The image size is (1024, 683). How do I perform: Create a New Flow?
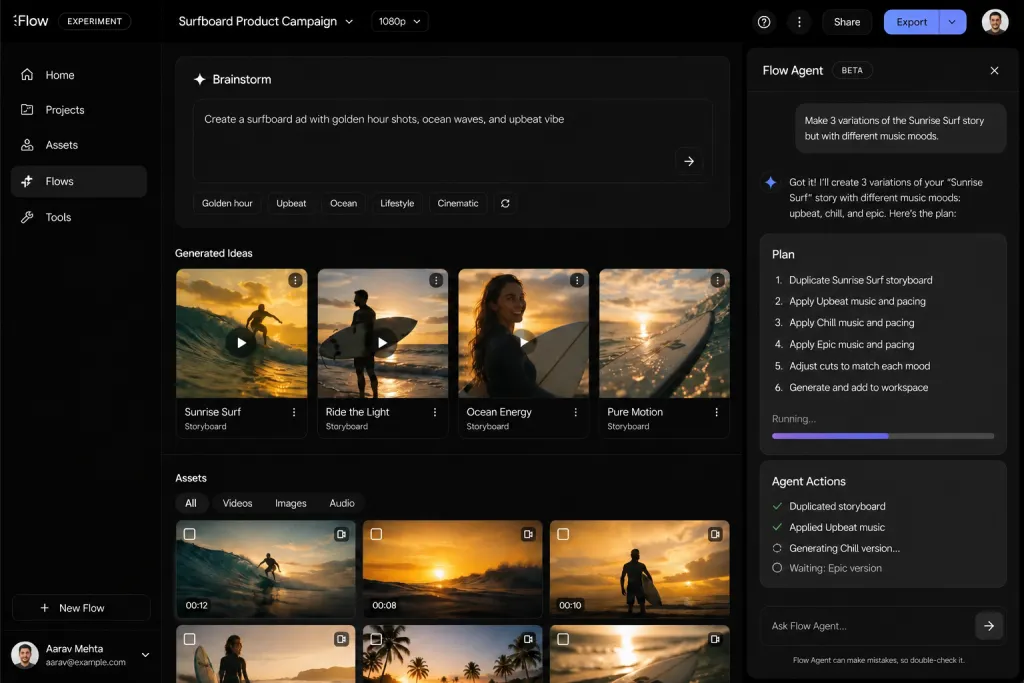(81, 608)
